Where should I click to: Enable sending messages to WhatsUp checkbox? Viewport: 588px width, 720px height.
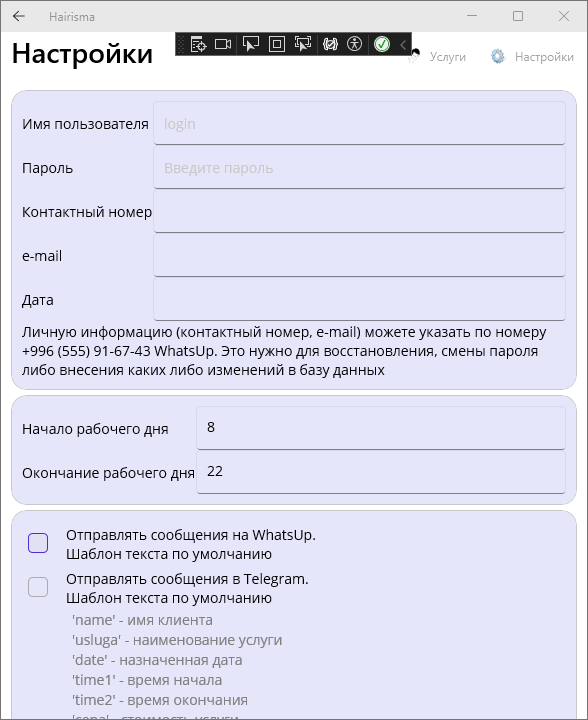pyautogui.click(x=38, y=543)
